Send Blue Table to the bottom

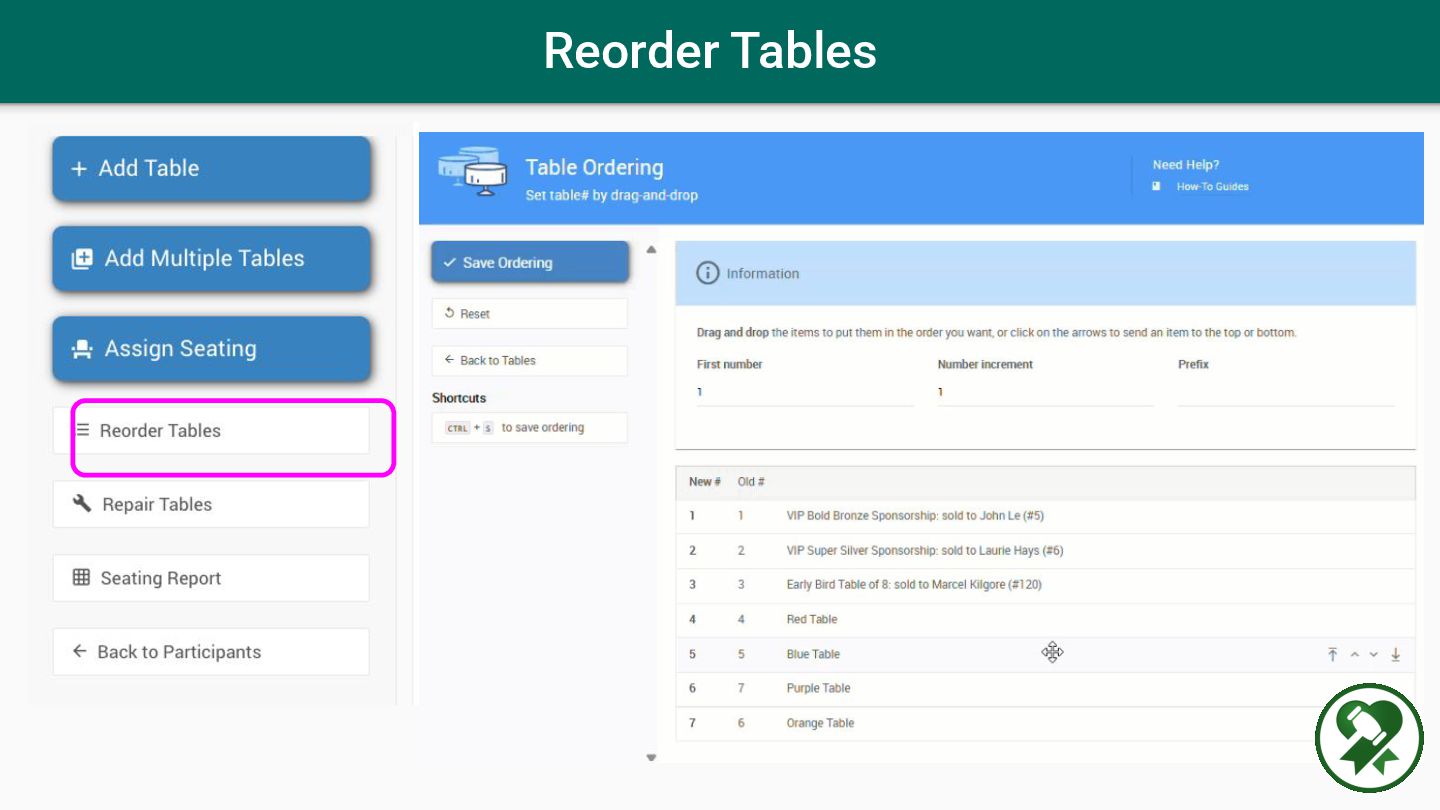tap(1396, 654)
